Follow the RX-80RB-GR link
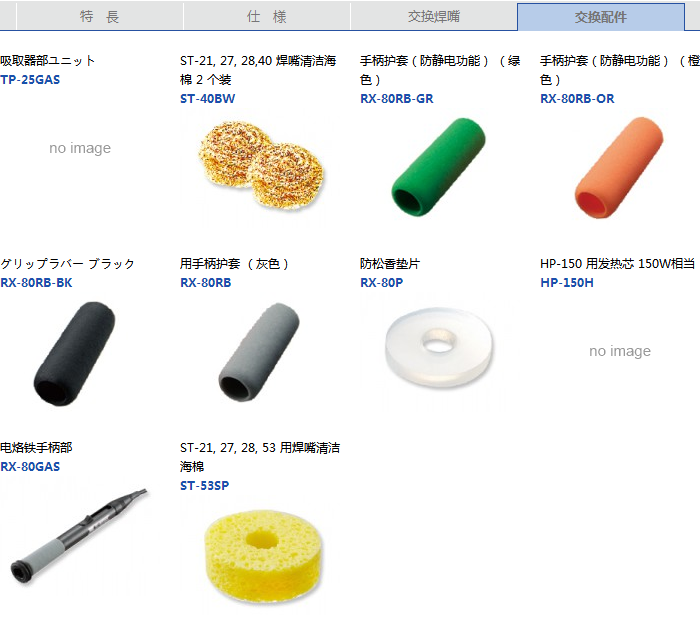The height and width of the screenshot is (623, 700). point(396,99)
